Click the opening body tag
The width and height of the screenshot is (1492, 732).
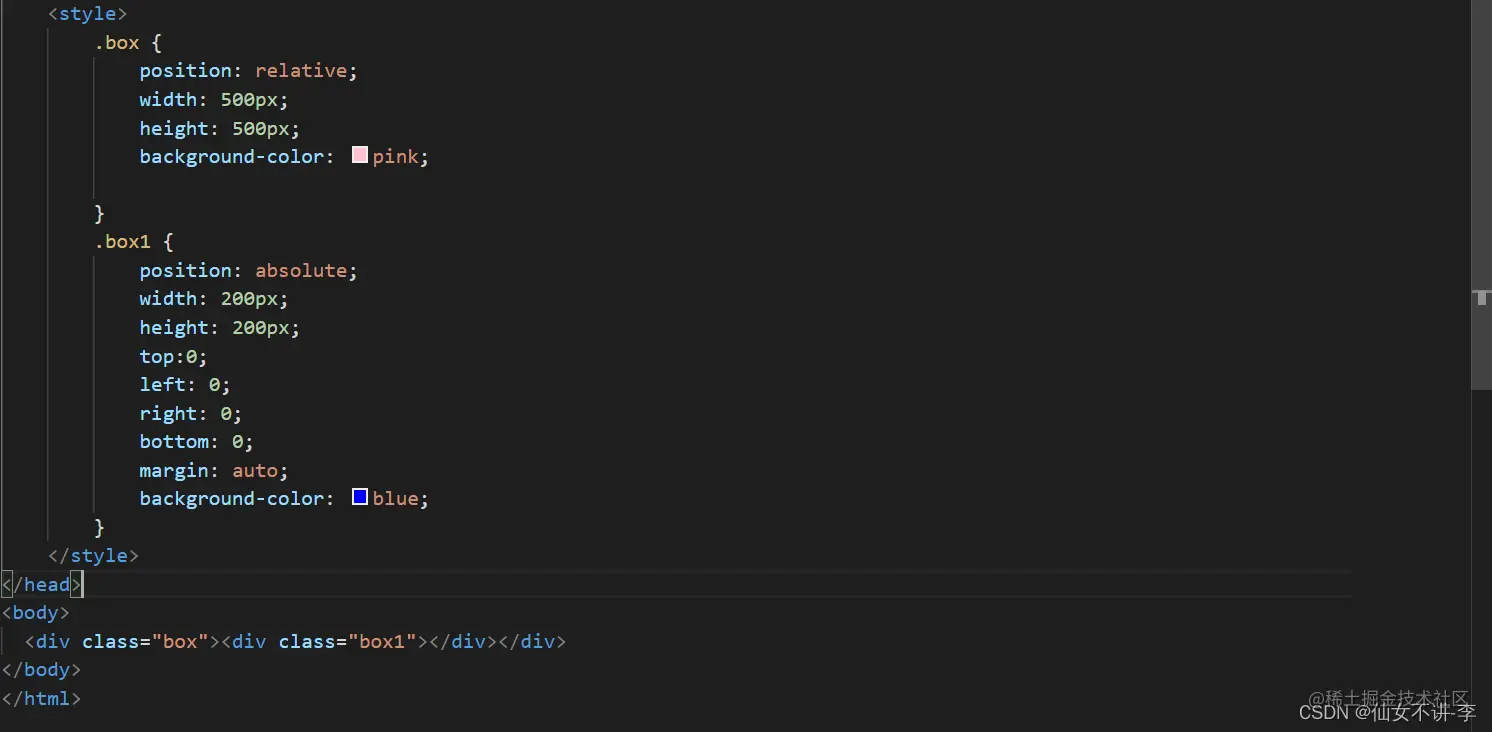click(36, 612)
